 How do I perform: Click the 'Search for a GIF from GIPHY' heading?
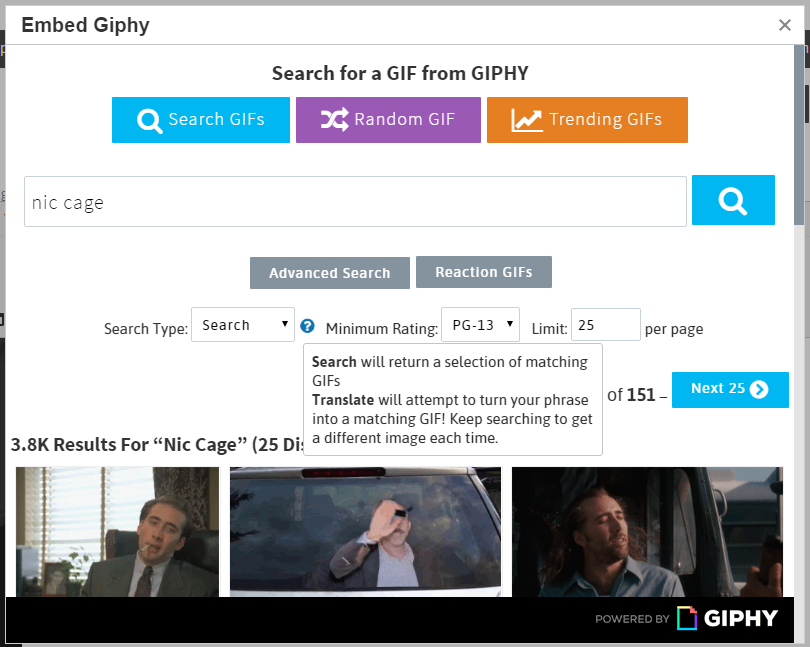click(400, 73)
